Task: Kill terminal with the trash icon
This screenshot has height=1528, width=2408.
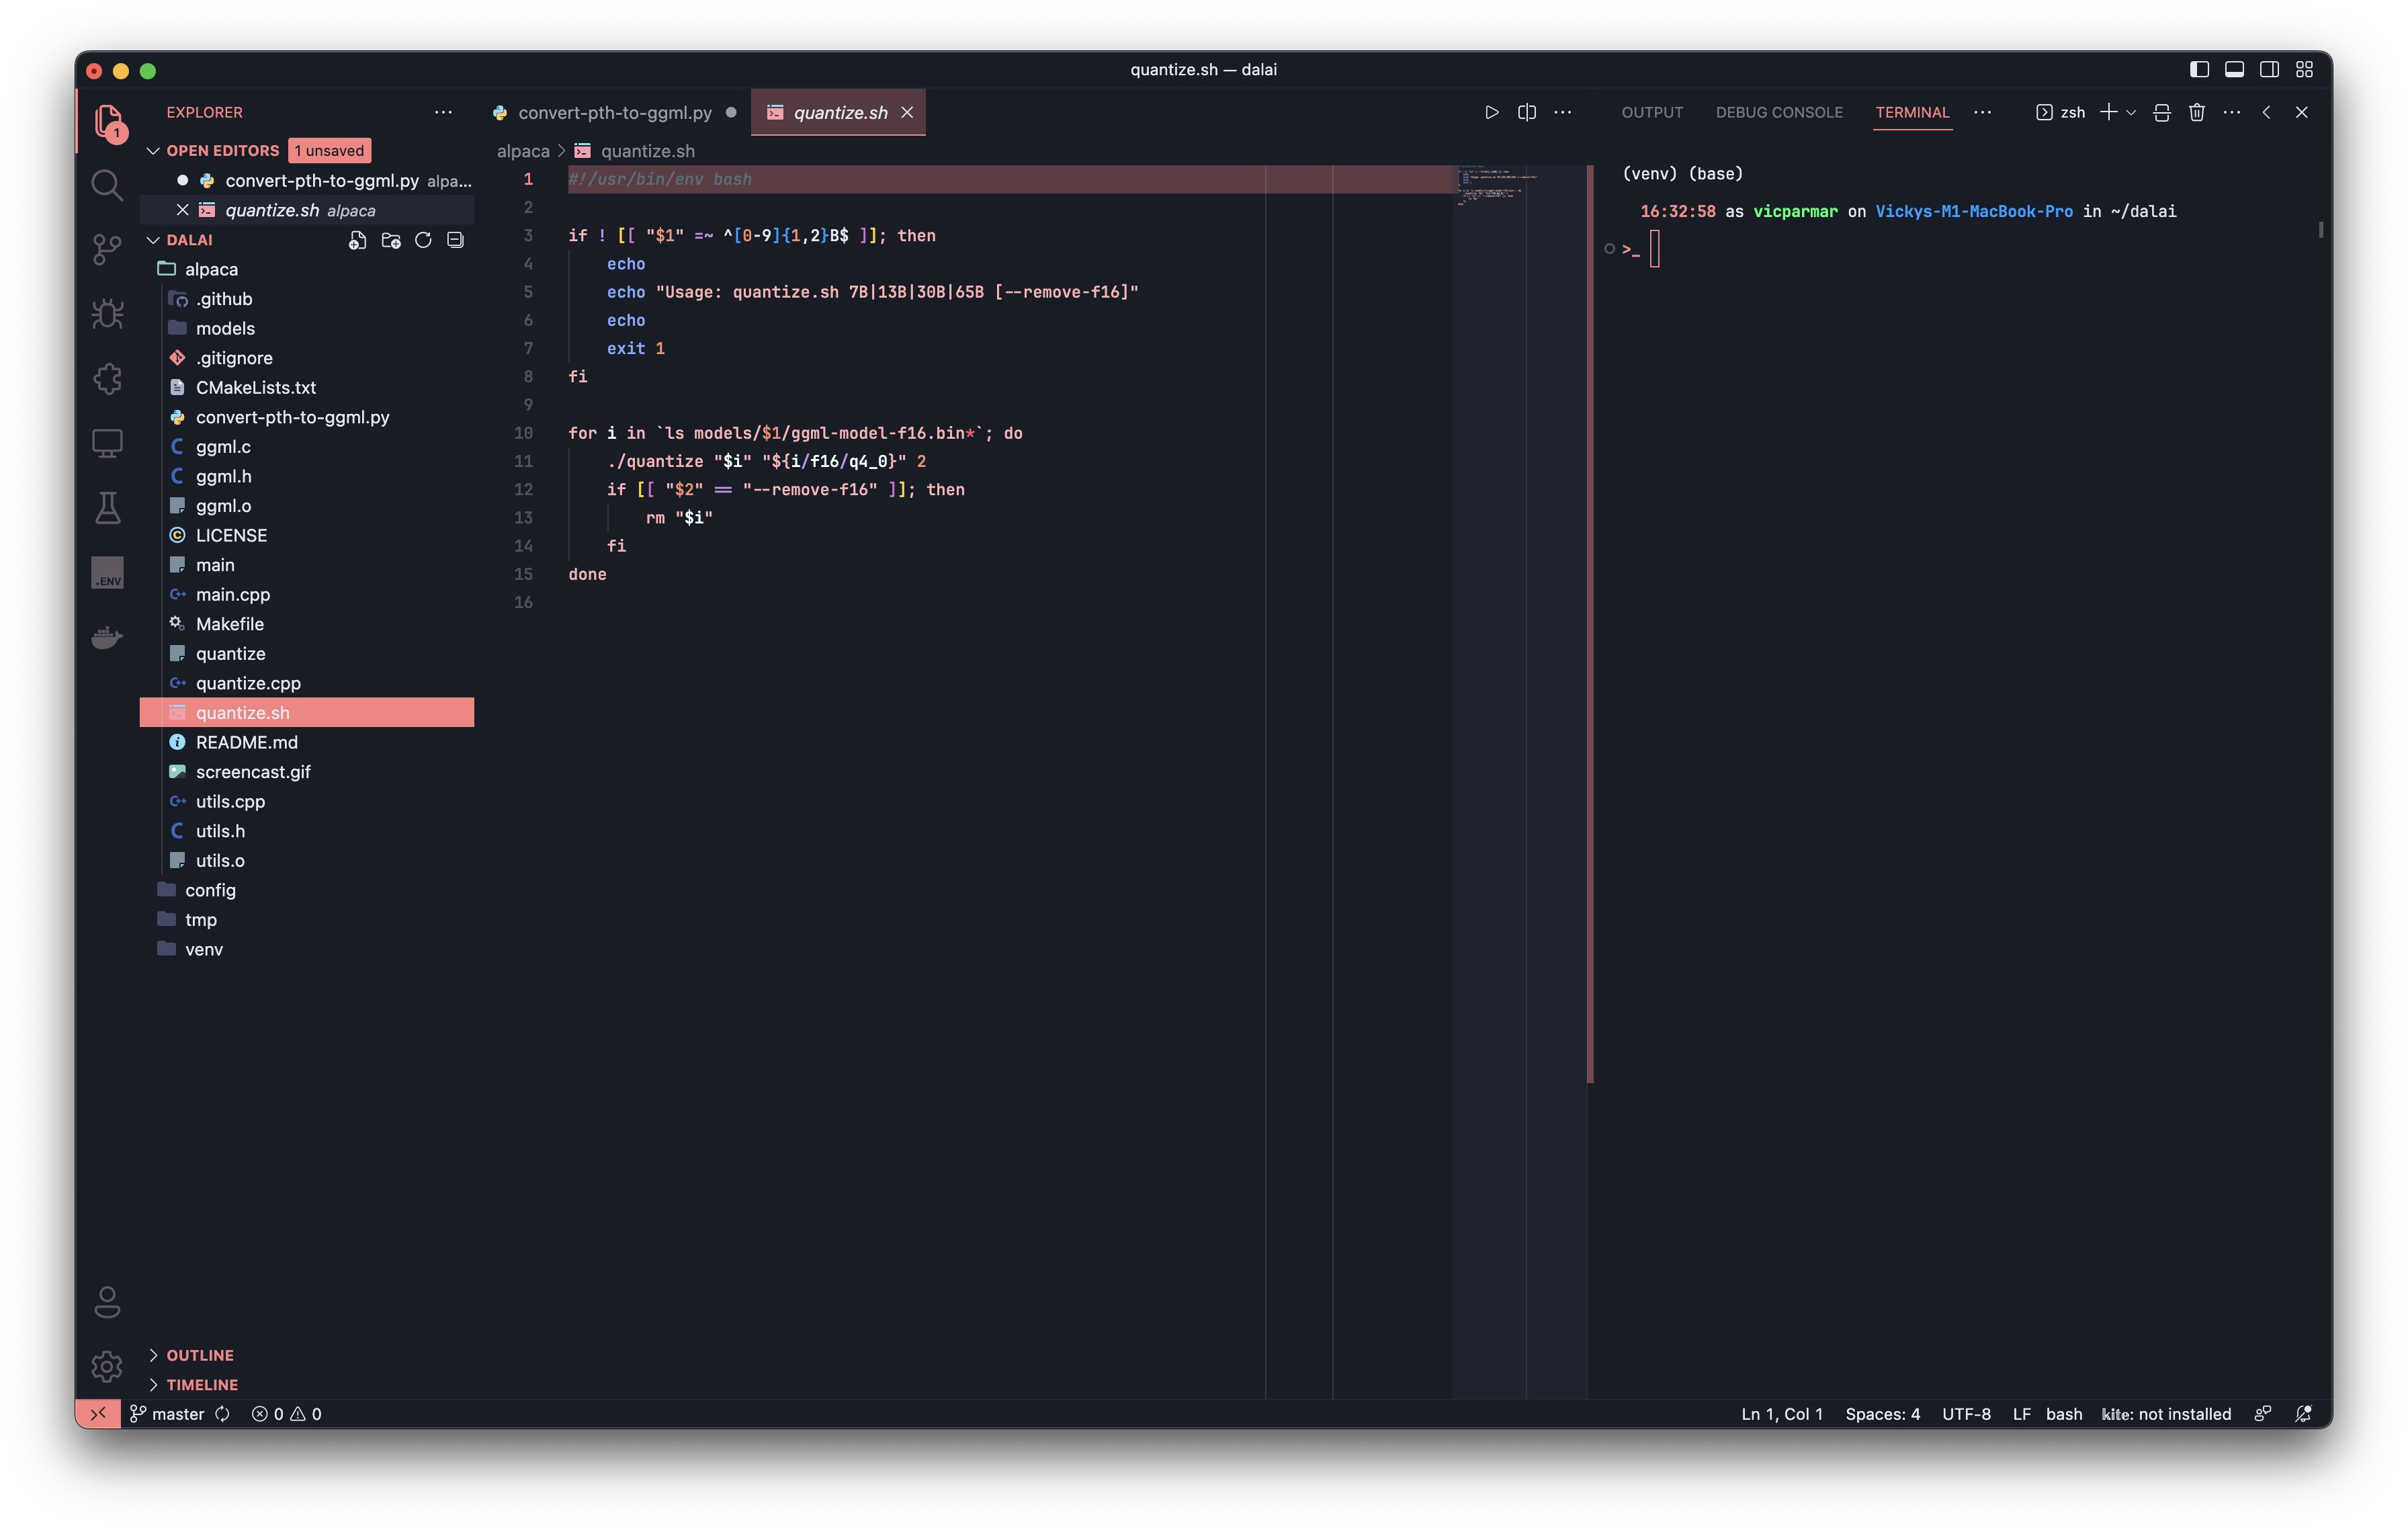Action: coord(2196,112)
